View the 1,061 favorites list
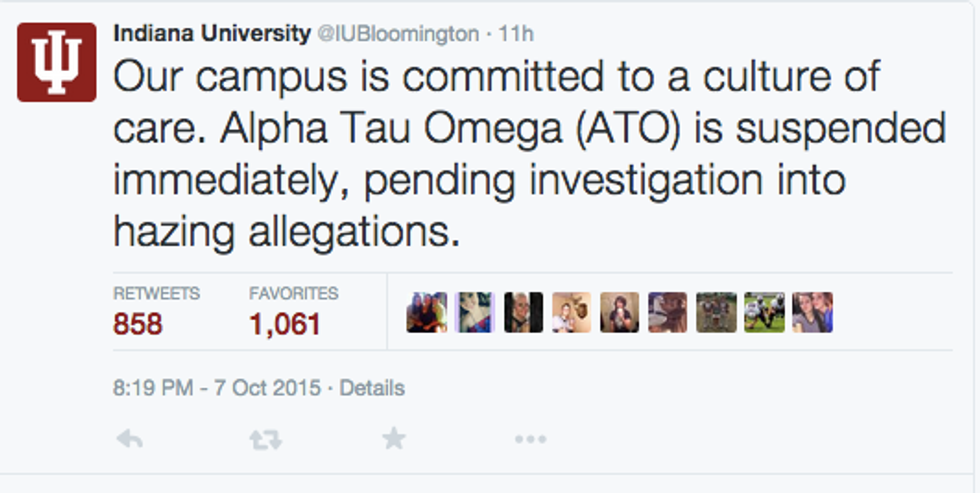The width and height of the screenshot is (980, 493). pos(285,323)
